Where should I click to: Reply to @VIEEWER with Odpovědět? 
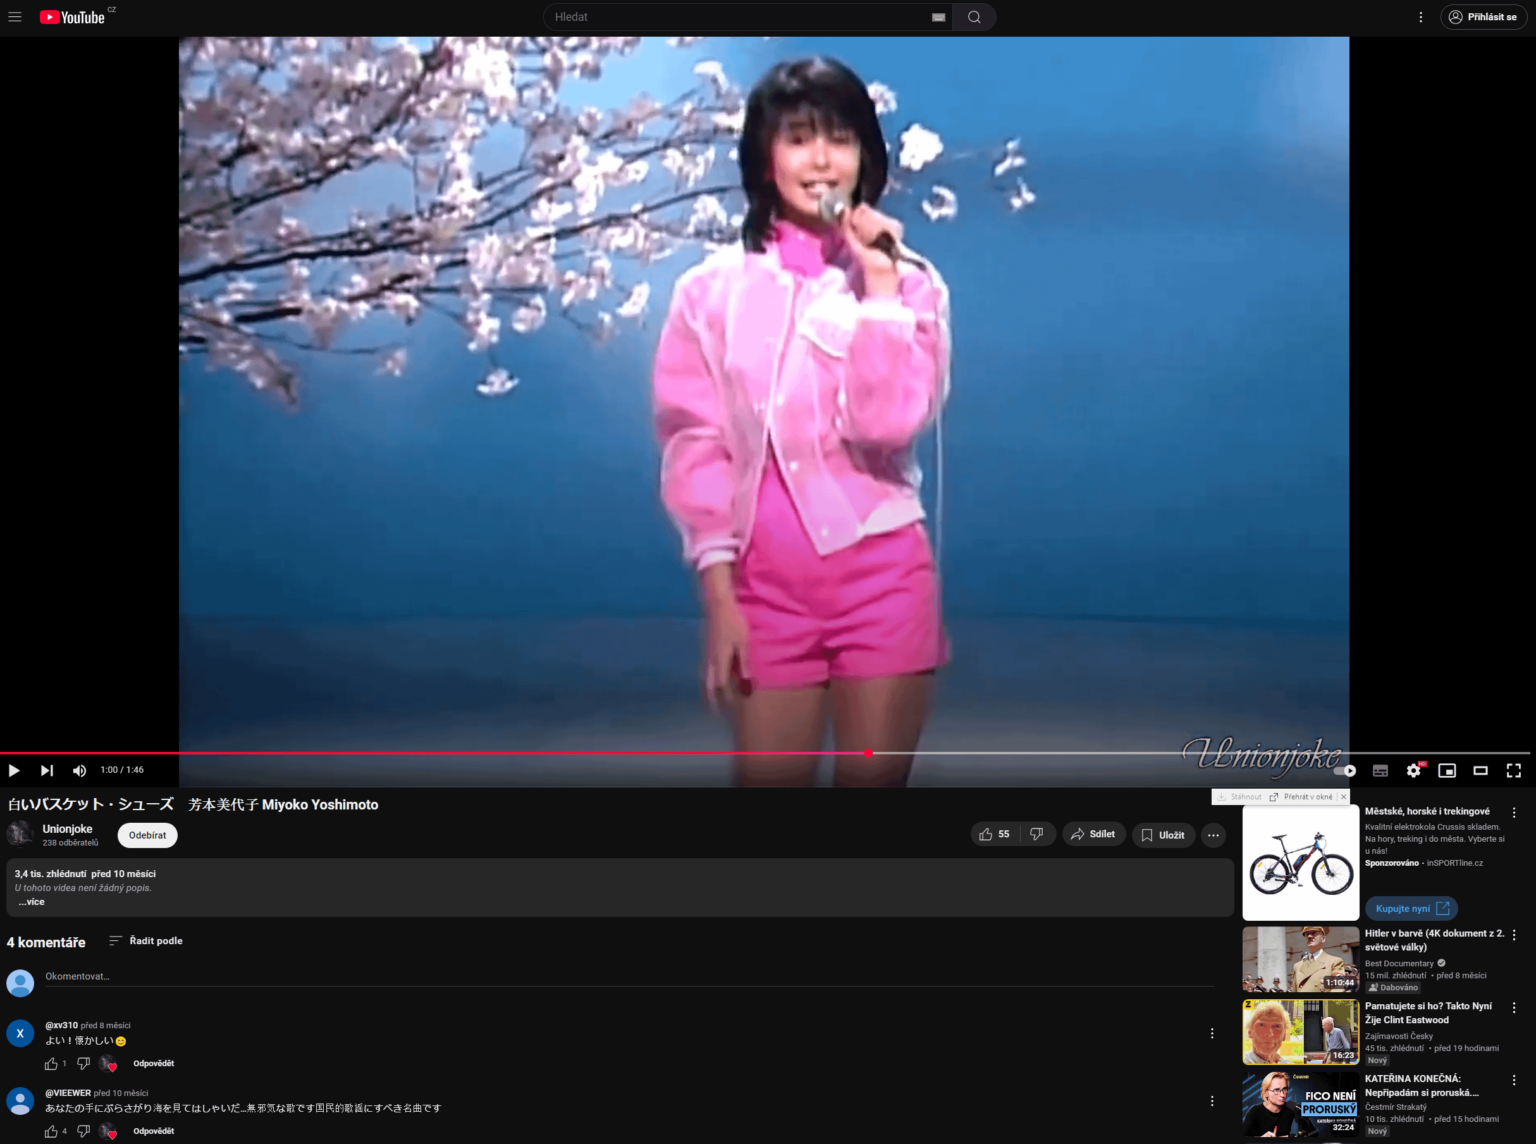coord(153,1131)
